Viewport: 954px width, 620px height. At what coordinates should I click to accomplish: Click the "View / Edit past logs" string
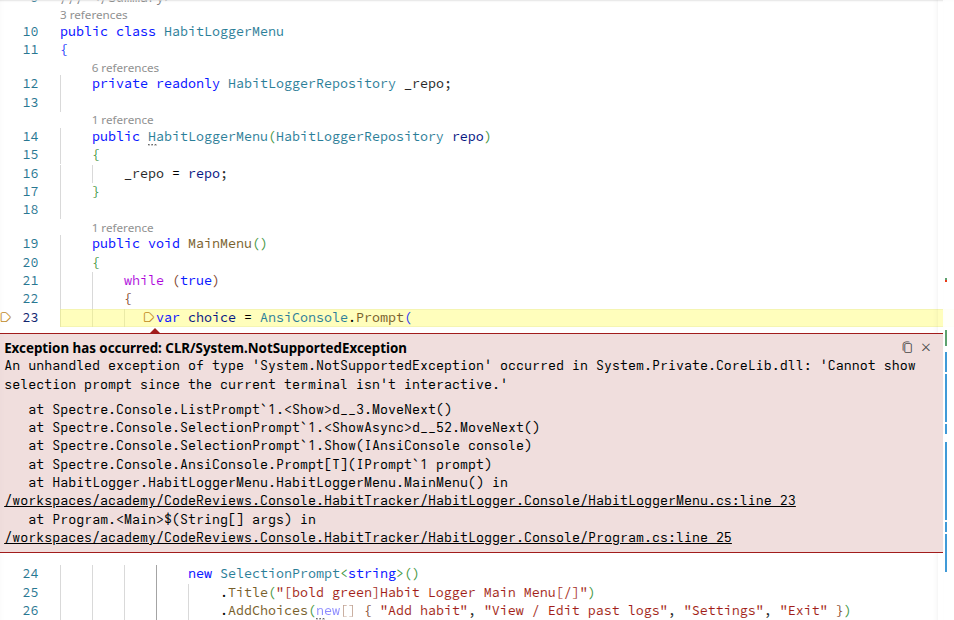[576, 611]
